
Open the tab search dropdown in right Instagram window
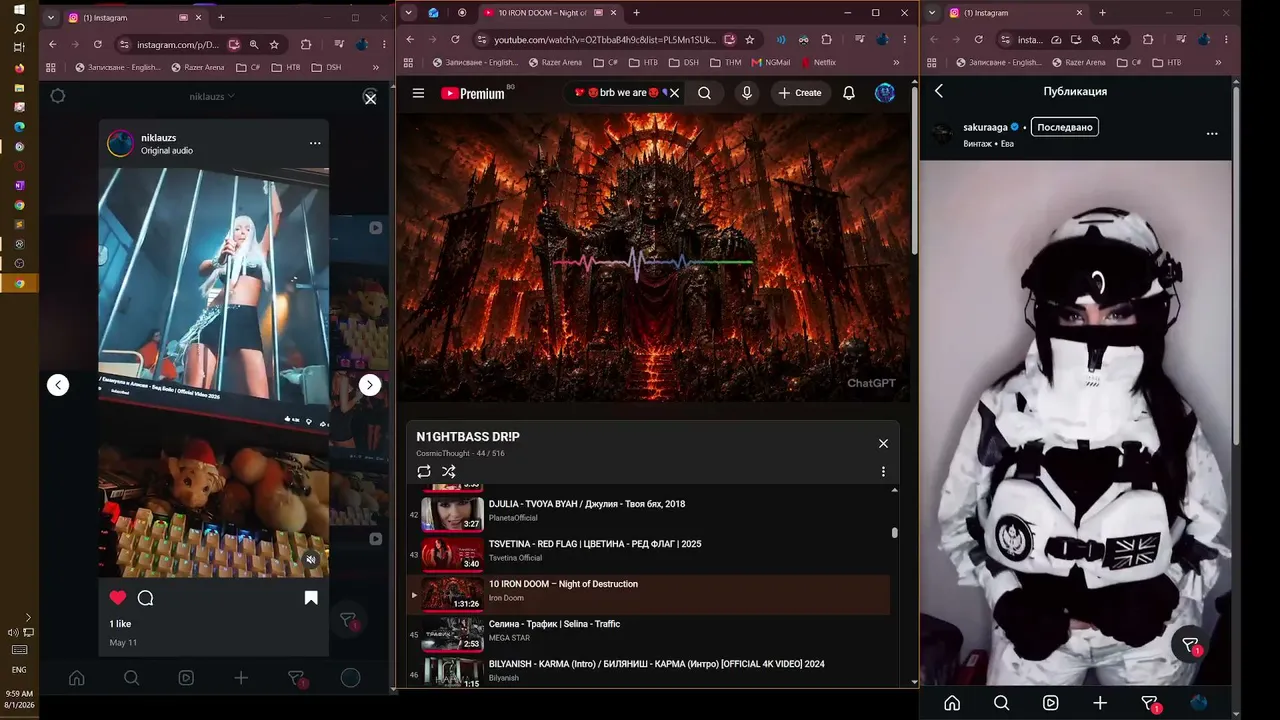click(932, 13)
